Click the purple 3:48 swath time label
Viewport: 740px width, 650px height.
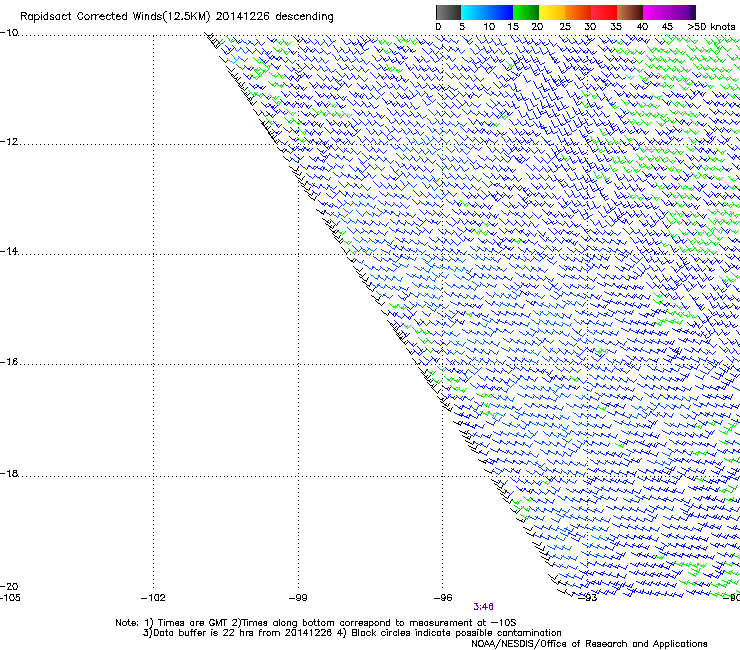click(483, 607)
